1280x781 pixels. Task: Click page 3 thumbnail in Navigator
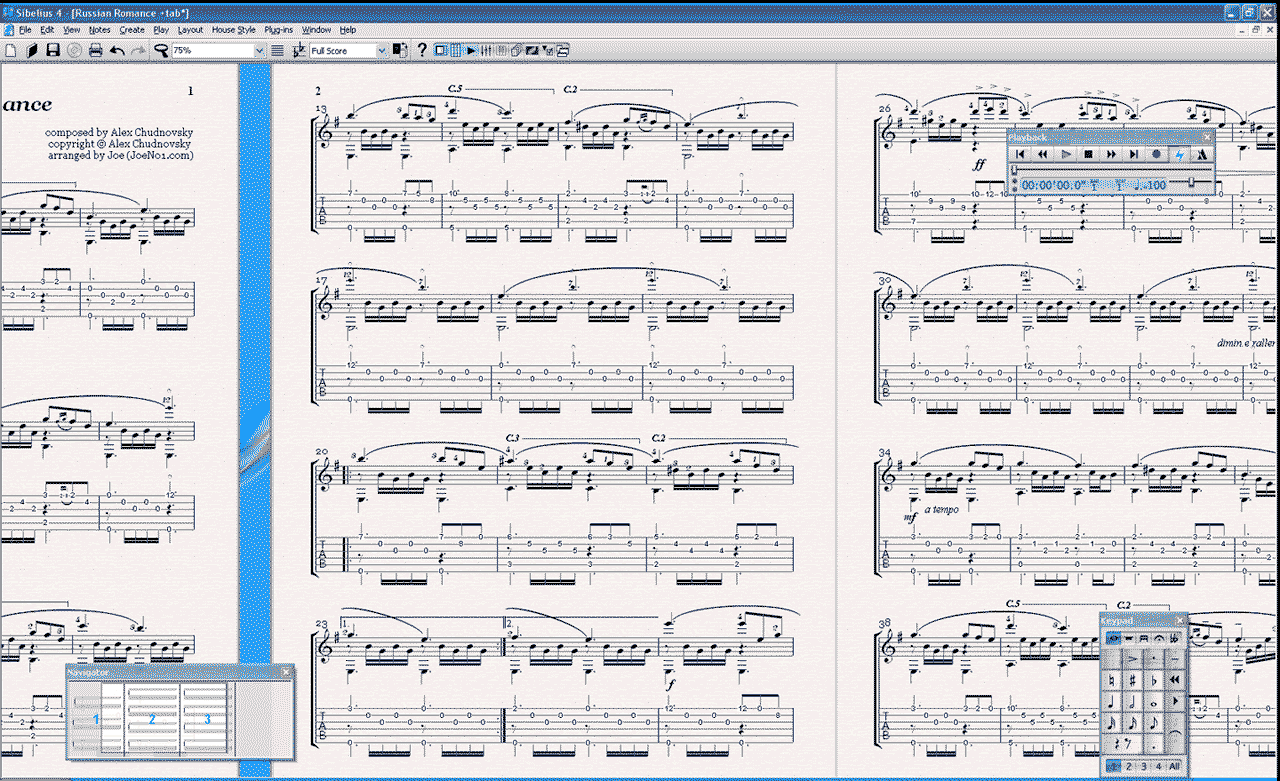(207, 718)
